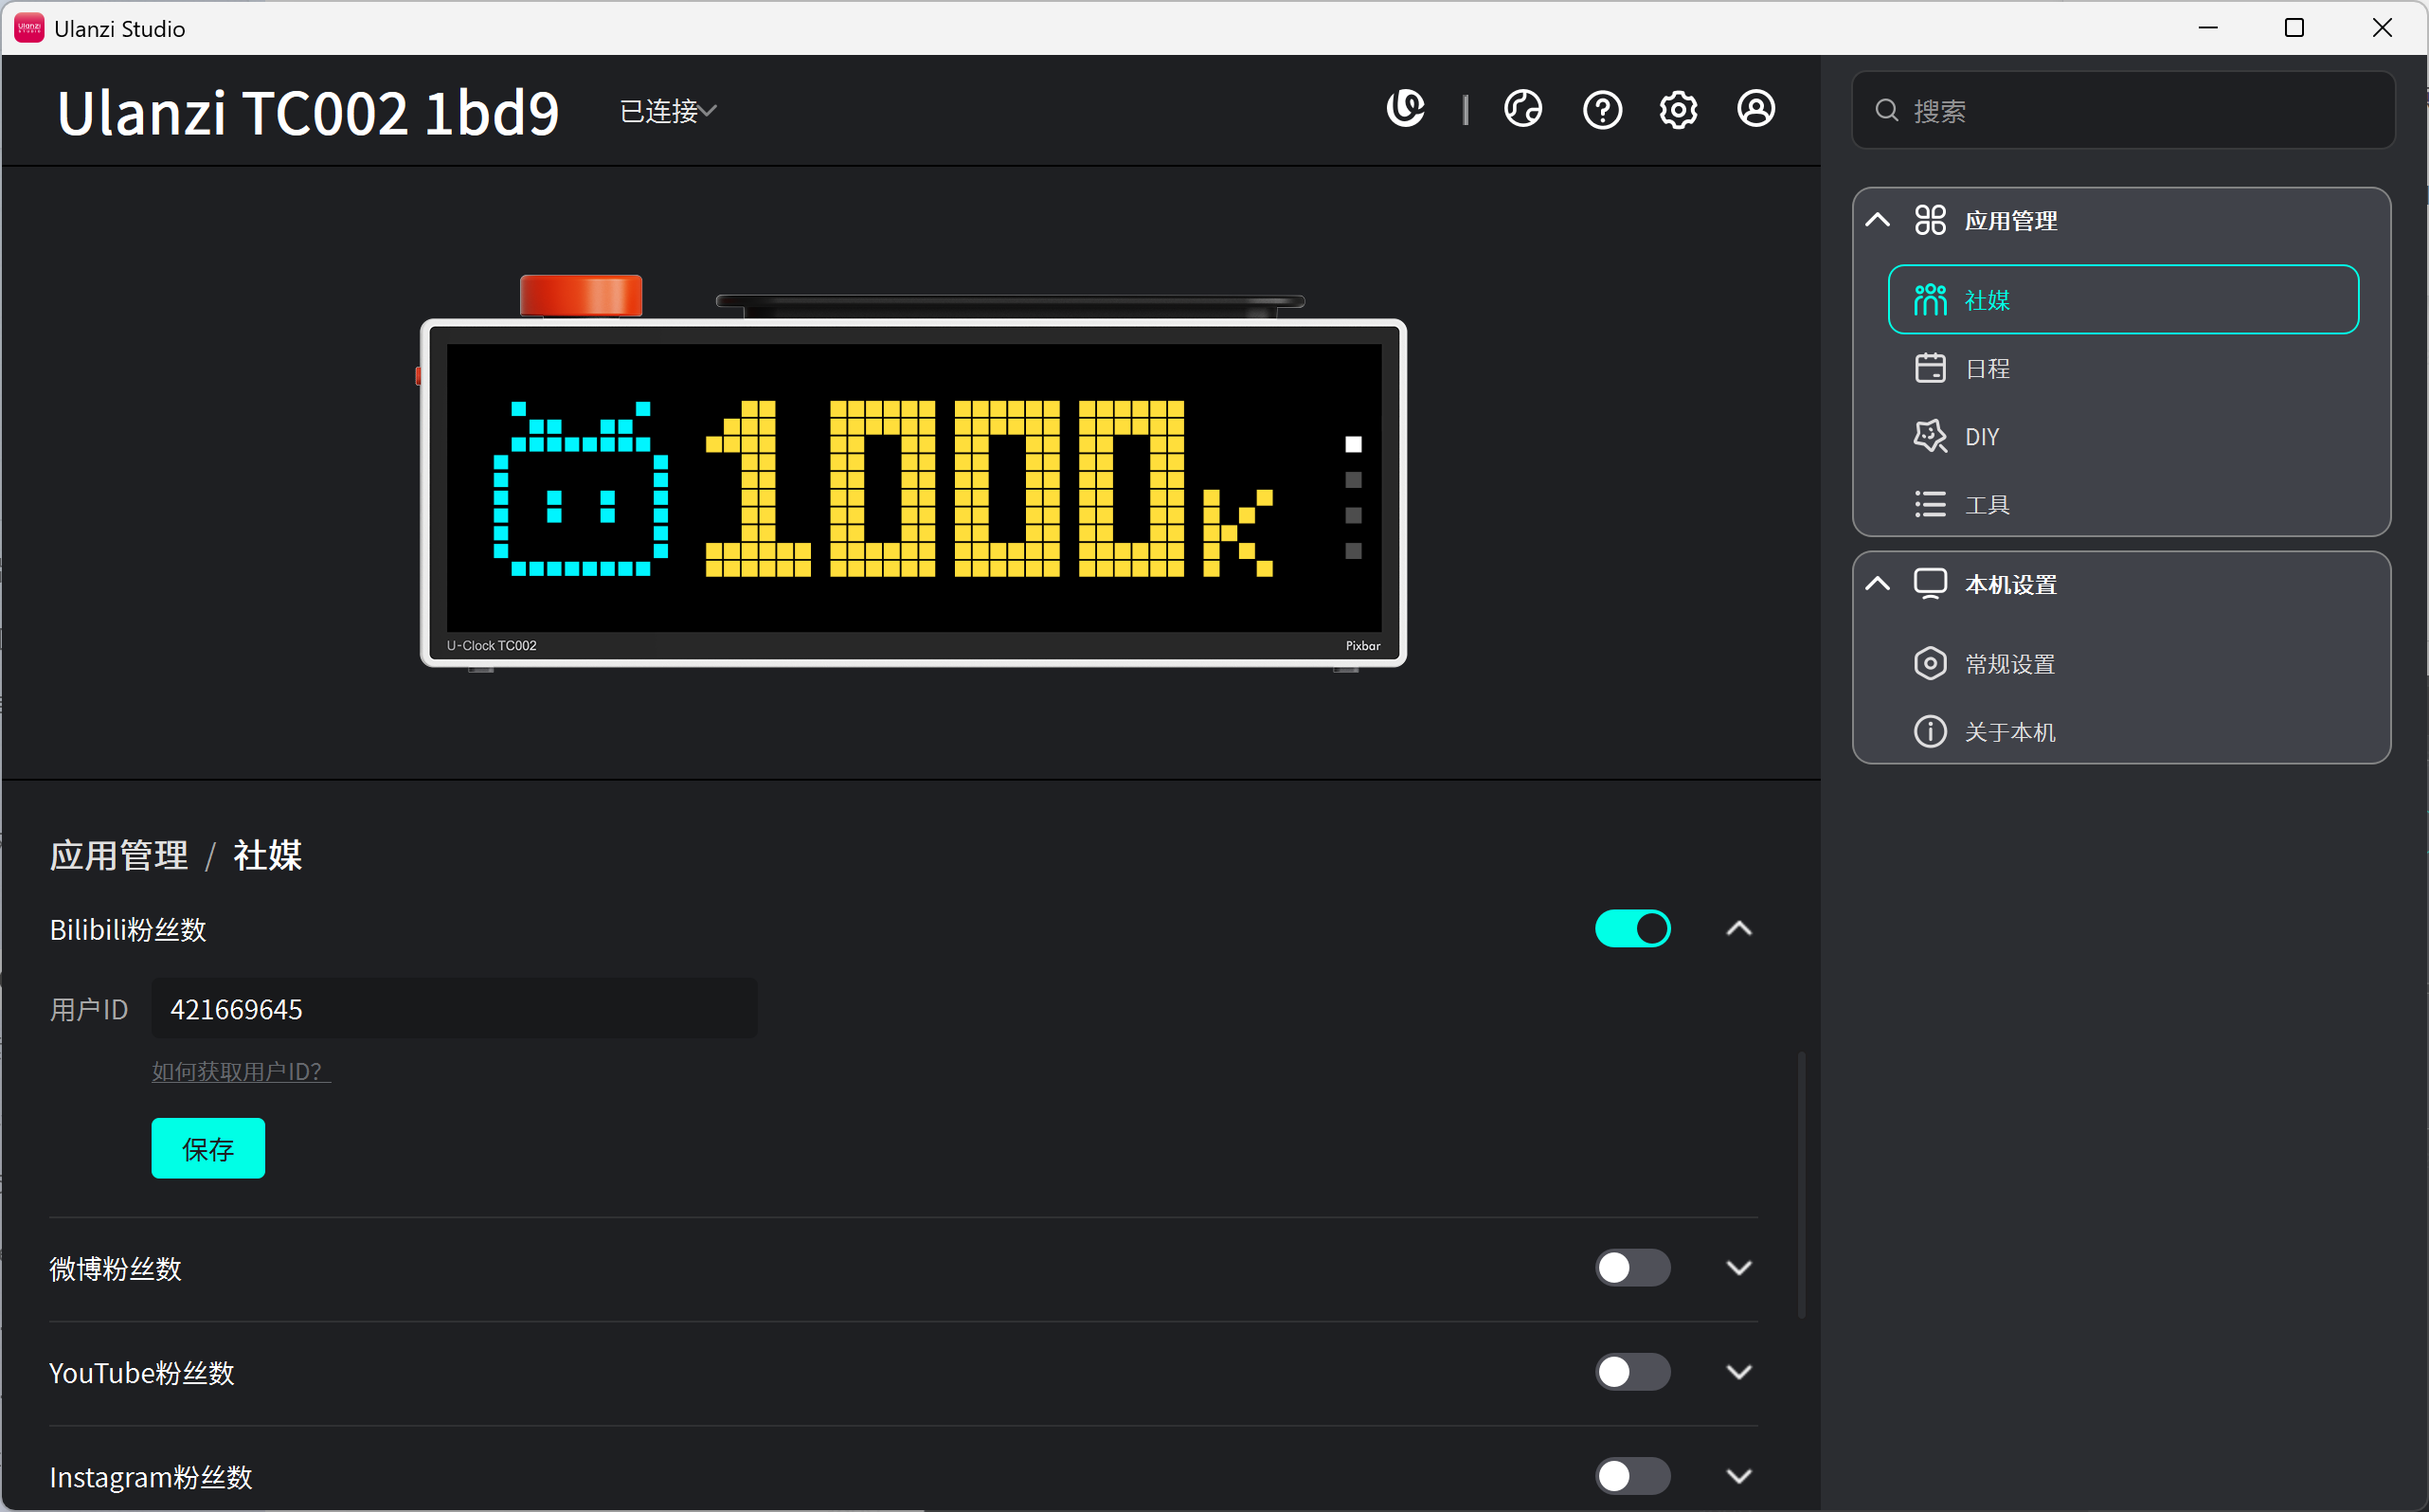Image resolution: width=2429 pixels, height=1512 pixels.
Task: Select DIY in the sidebar
Action: [2122, 436]
